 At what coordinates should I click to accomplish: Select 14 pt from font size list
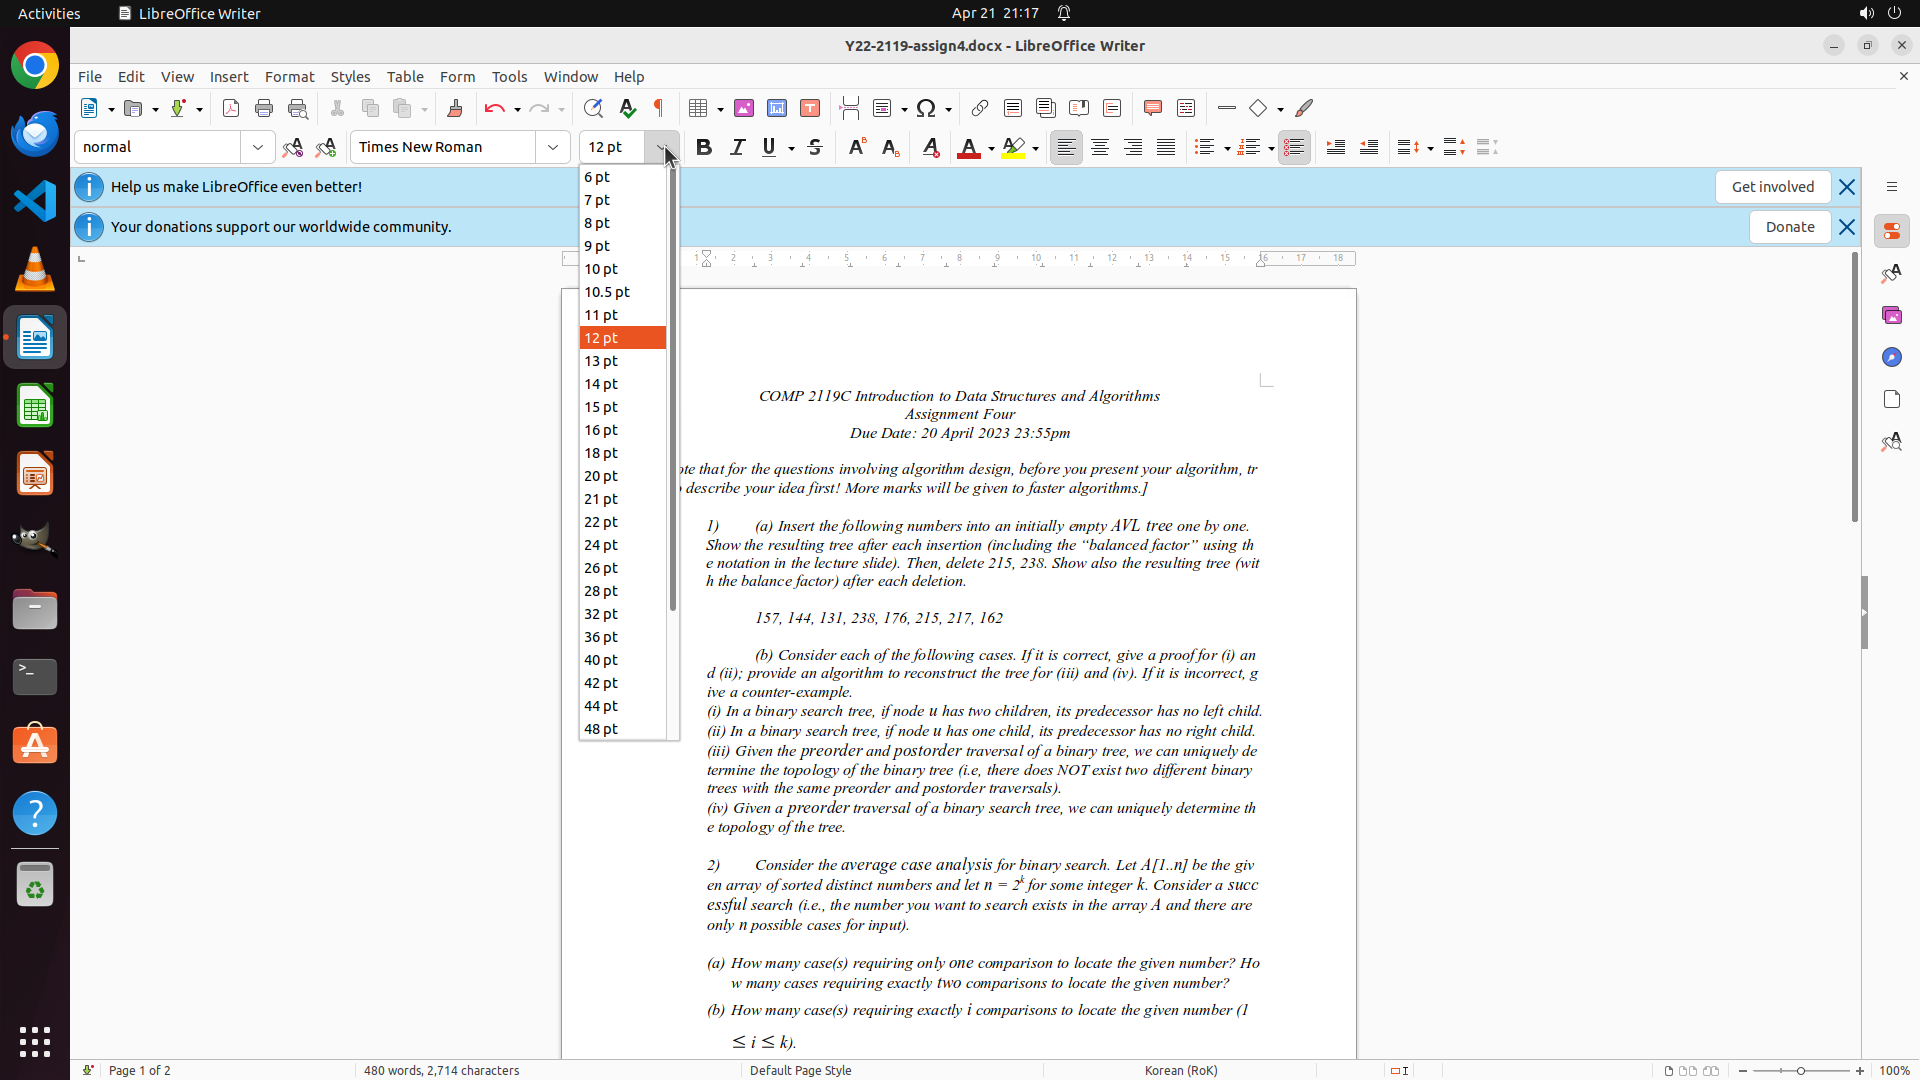pos(601,384)
